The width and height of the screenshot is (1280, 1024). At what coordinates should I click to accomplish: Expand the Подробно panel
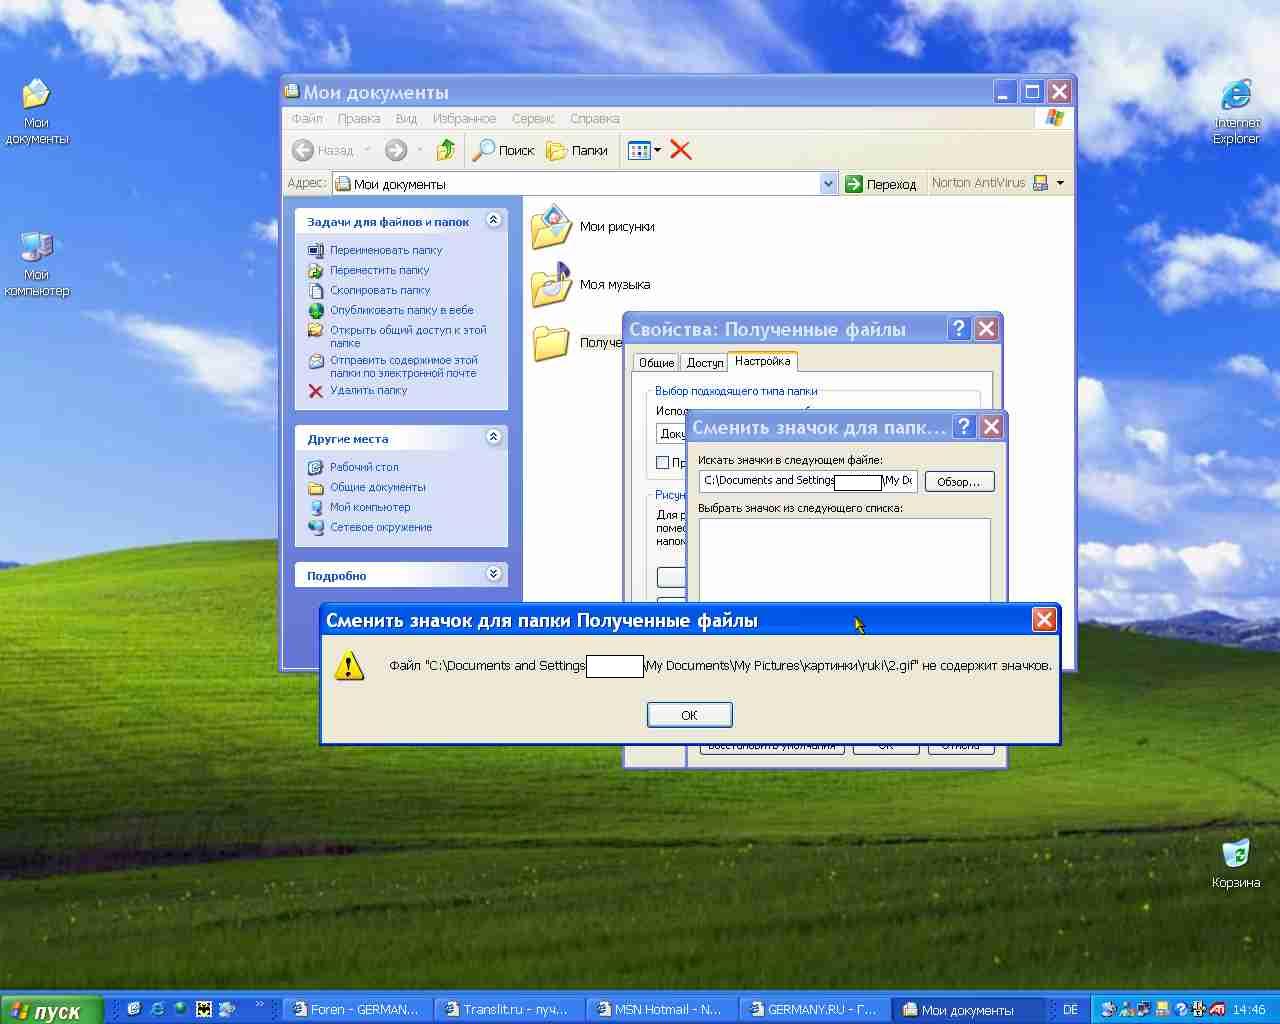point(493,574)
